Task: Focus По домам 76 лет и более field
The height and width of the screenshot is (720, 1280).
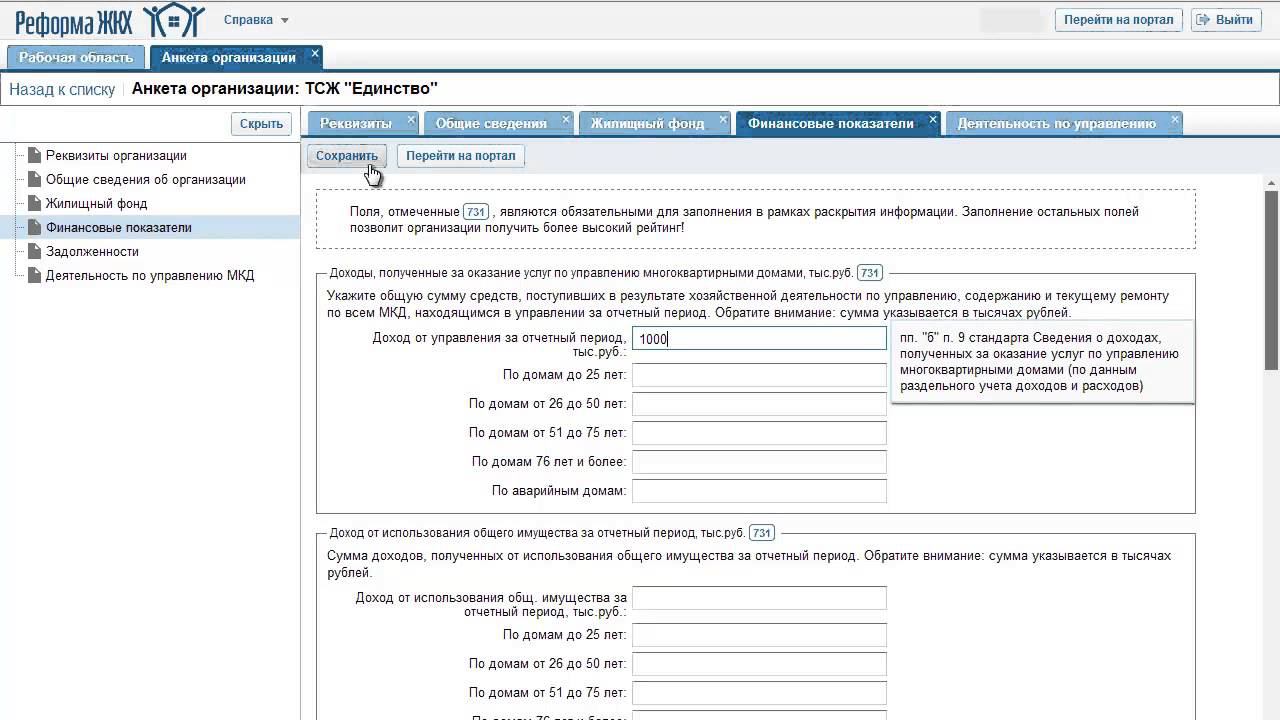Action: pyautogui.click(x=759, y=462)
